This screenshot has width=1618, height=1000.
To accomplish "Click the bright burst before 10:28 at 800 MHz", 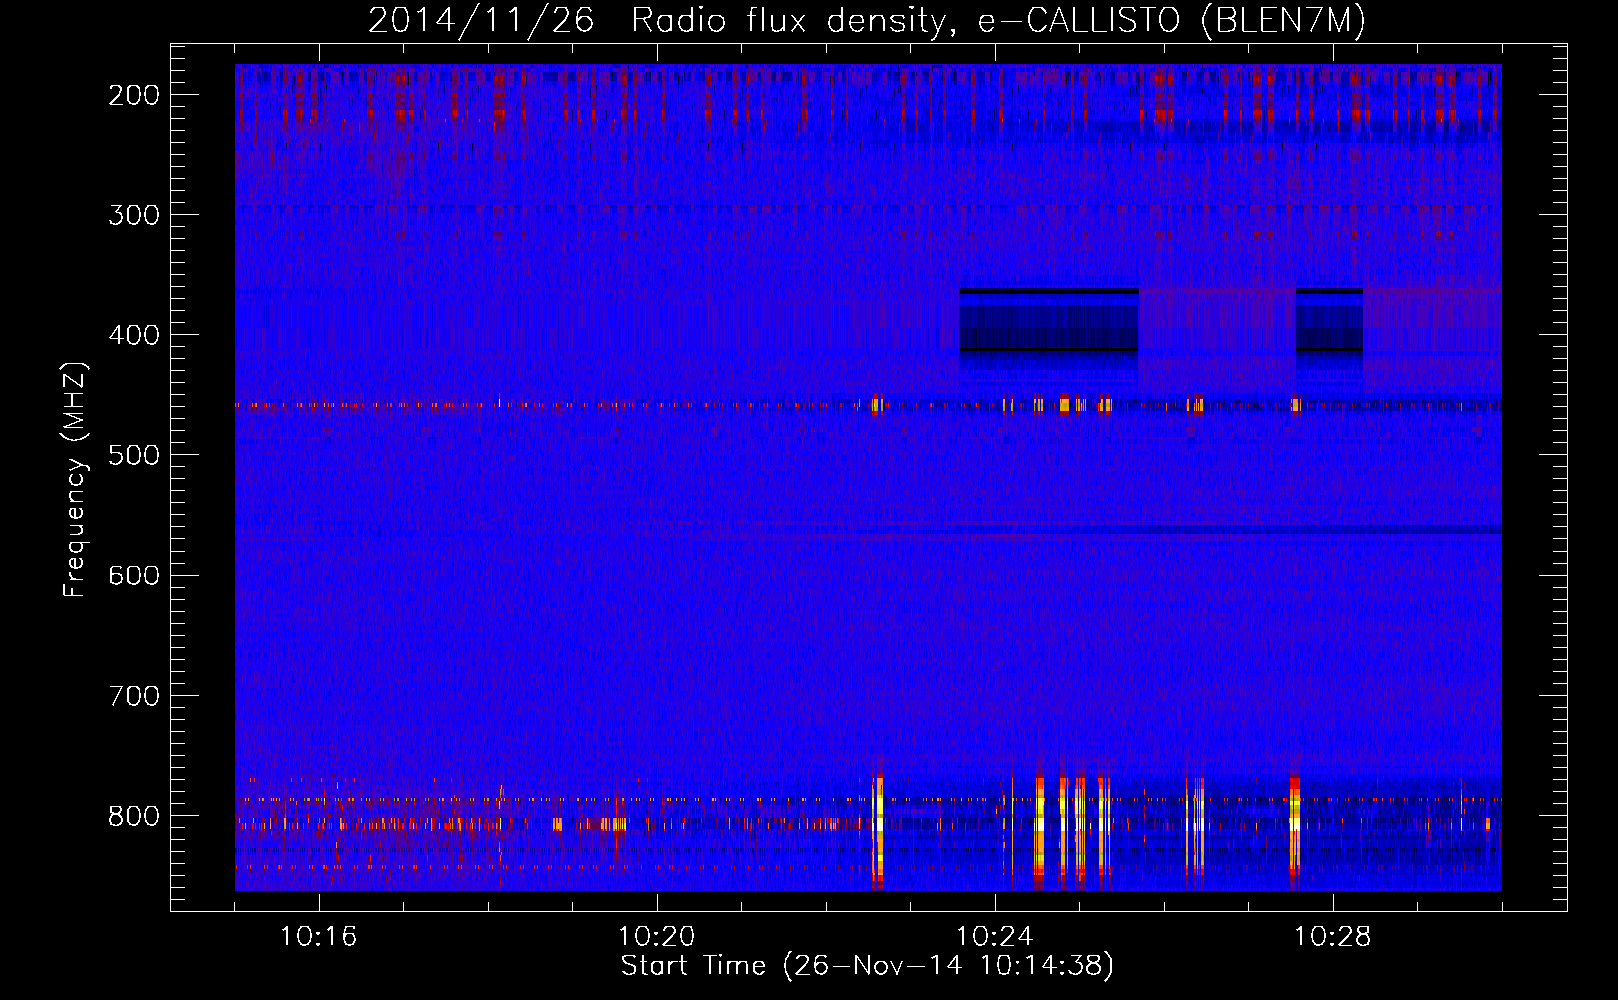I will [1294, 830].
